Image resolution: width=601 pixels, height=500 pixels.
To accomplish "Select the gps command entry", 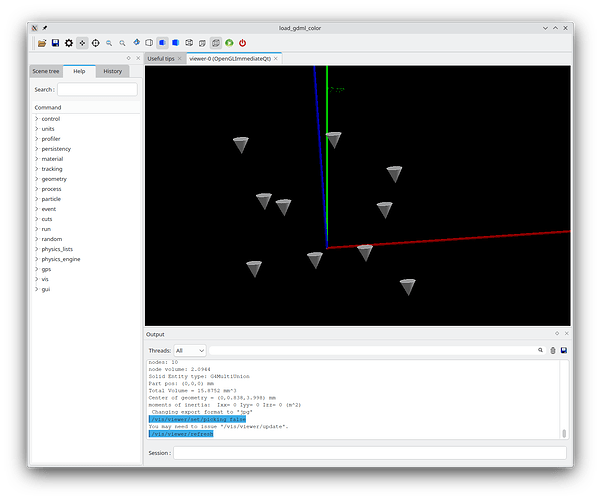I will coord(46,269).
